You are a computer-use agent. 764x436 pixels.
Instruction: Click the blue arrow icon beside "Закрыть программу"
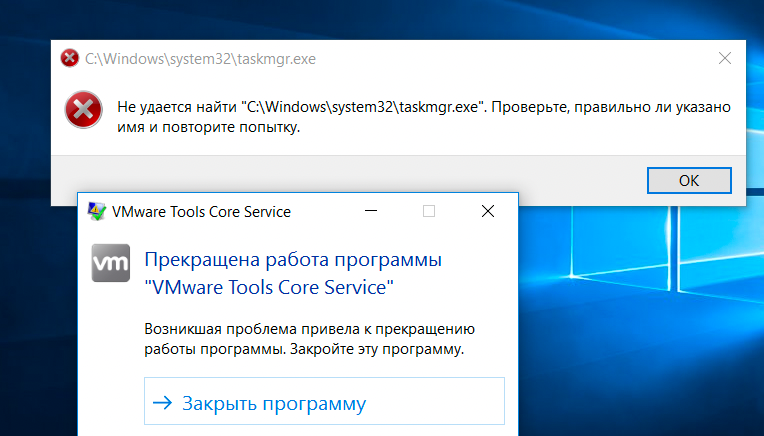[162, 403]
